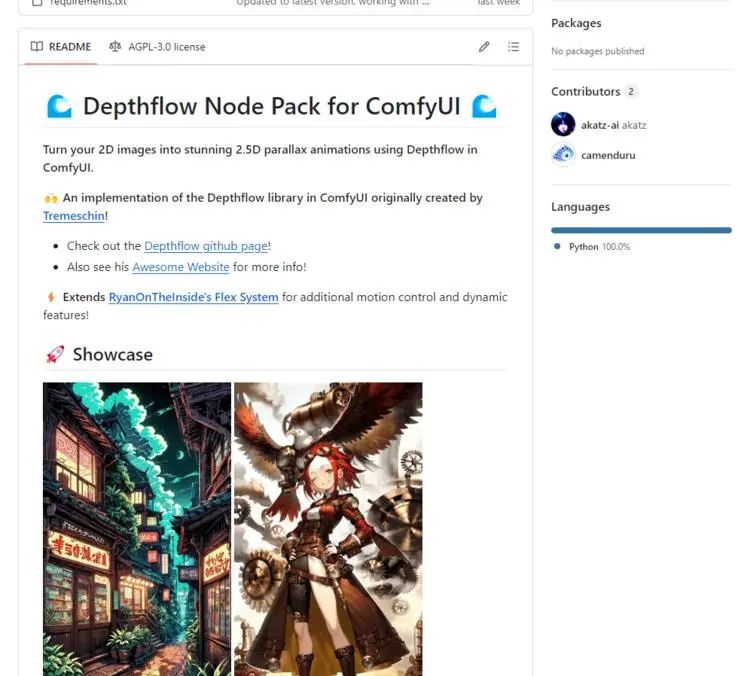Open the Contributors section heading
Screen dimensions: 750x676
click(x=585, y=91)
